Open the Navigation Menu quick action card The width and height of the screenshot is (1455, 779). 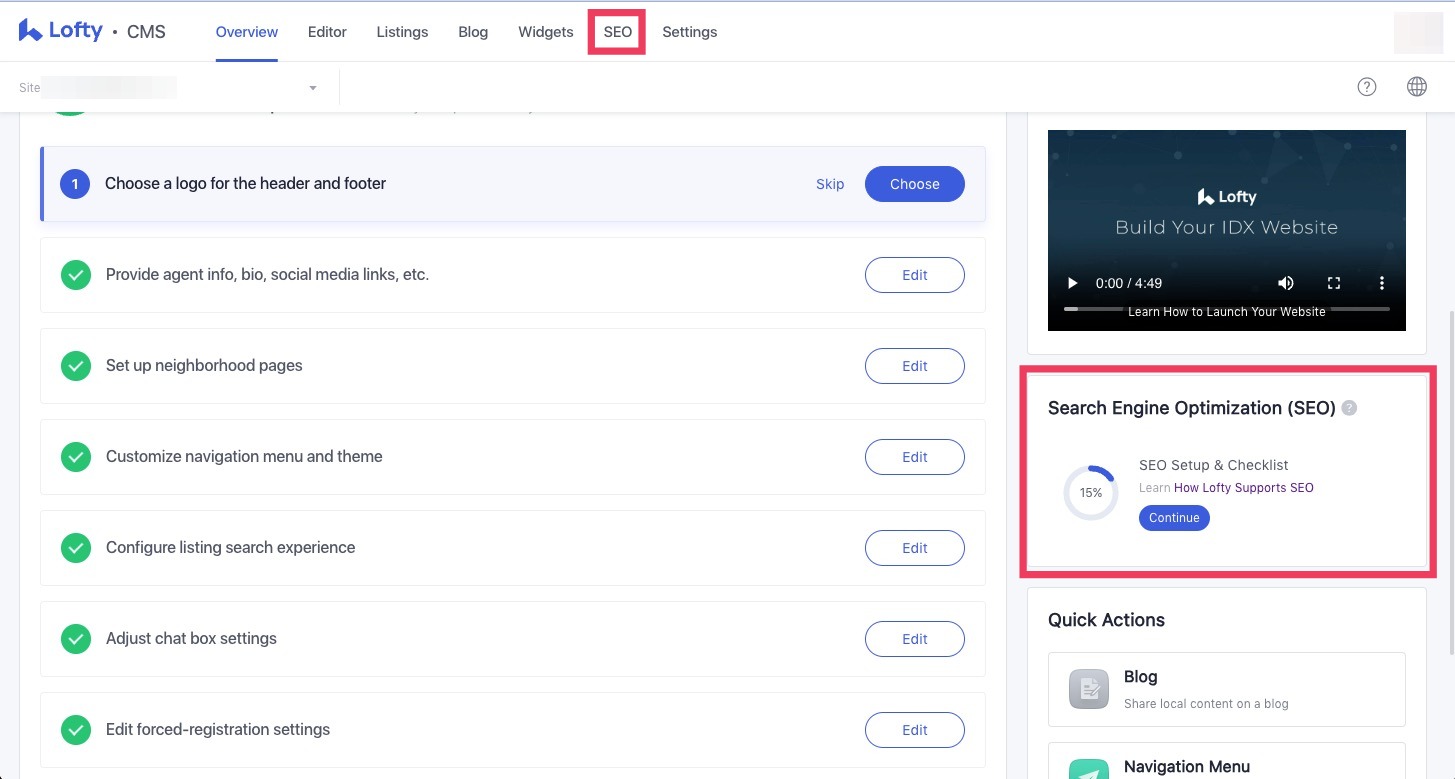[x=1227, y=761]
